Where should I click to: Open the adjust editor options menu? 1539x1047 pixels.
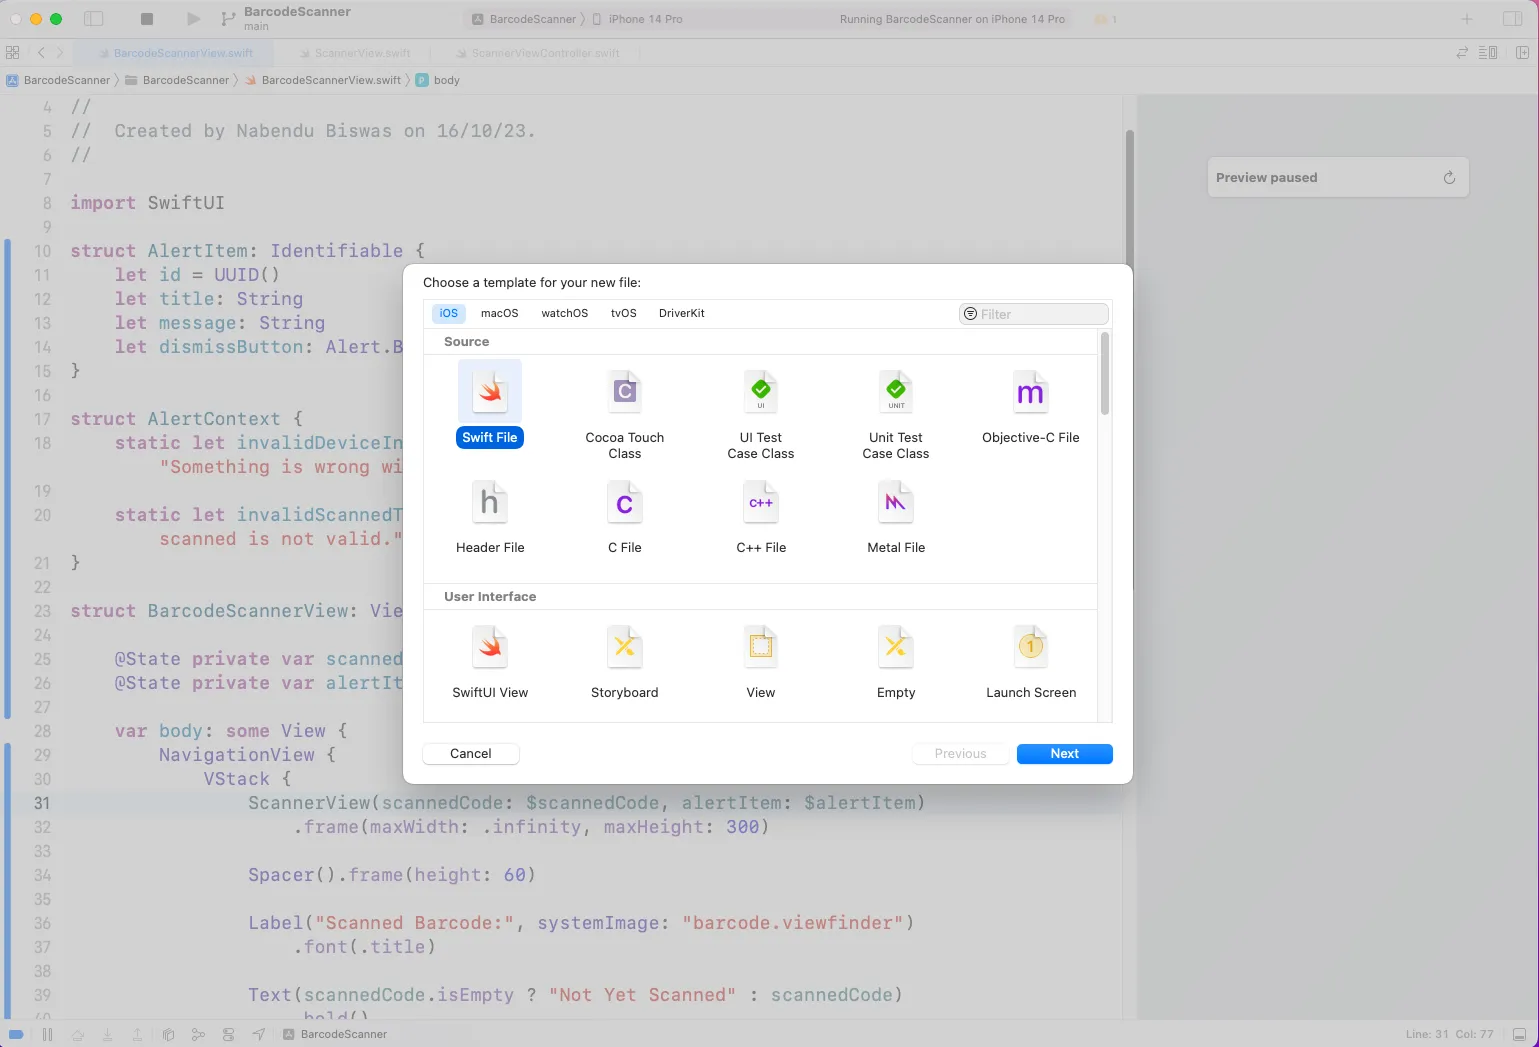[x=1489, y=52]
